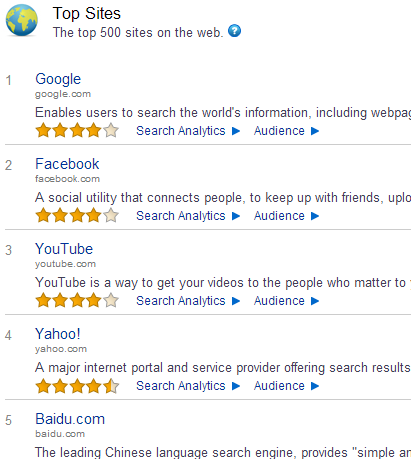This screenshot has width=411, height=459.
Task: Expand Search Analytics arrow for Google
Action: pyautogui.click(x=236, y=131)
